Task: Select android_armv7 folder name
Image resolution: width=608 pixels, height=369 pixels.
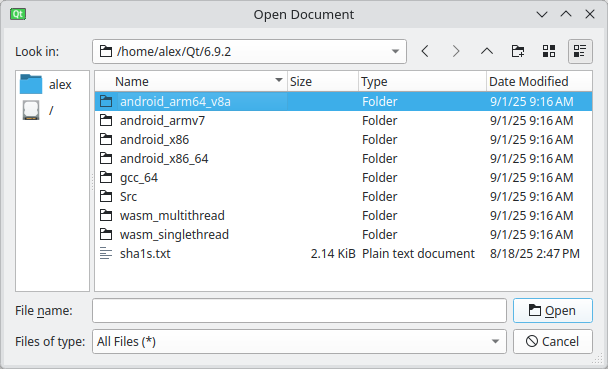Action: [x=162, y=121]
